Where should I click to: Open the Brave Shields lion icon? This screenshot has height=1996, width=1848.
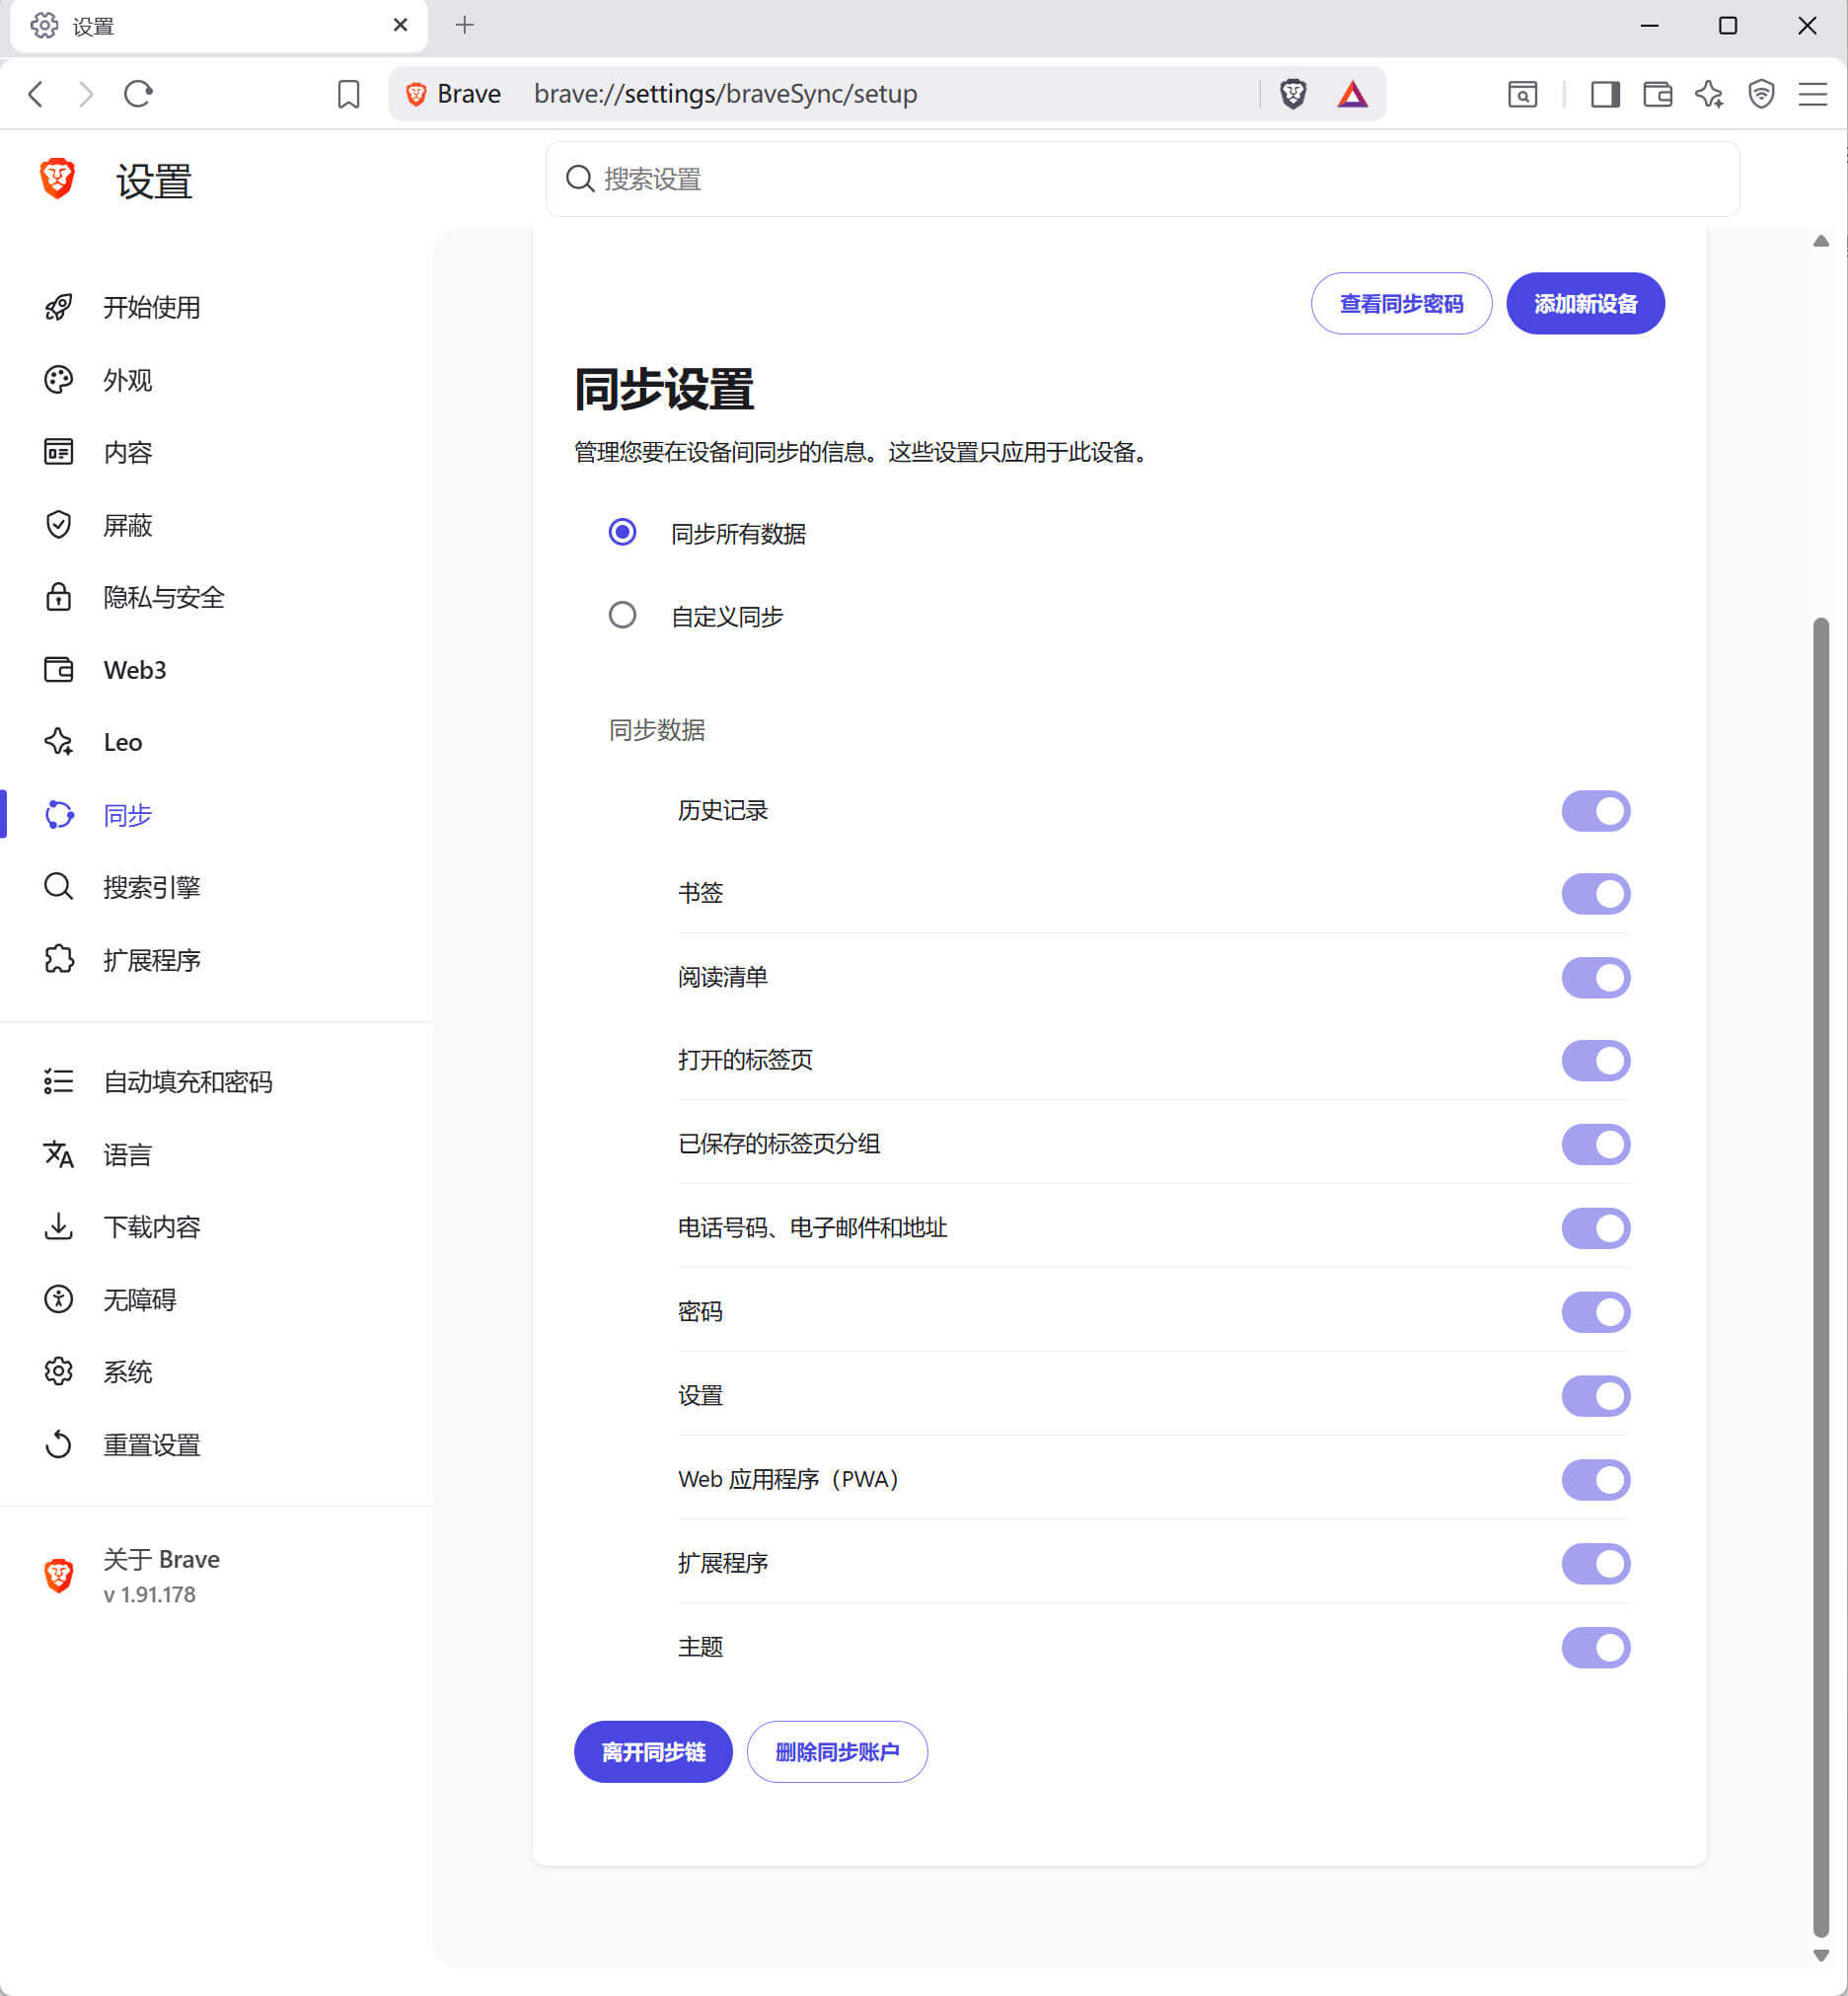point(1292,94)
